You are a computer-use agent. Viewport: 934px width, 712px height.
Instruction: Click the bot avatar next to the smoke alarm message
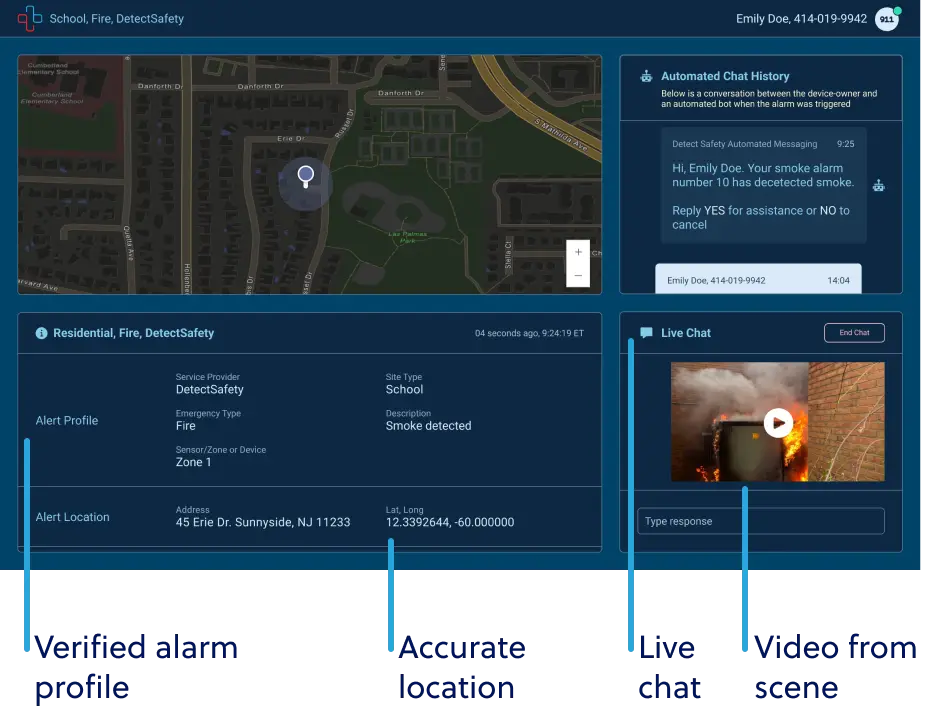click(878, 185)
